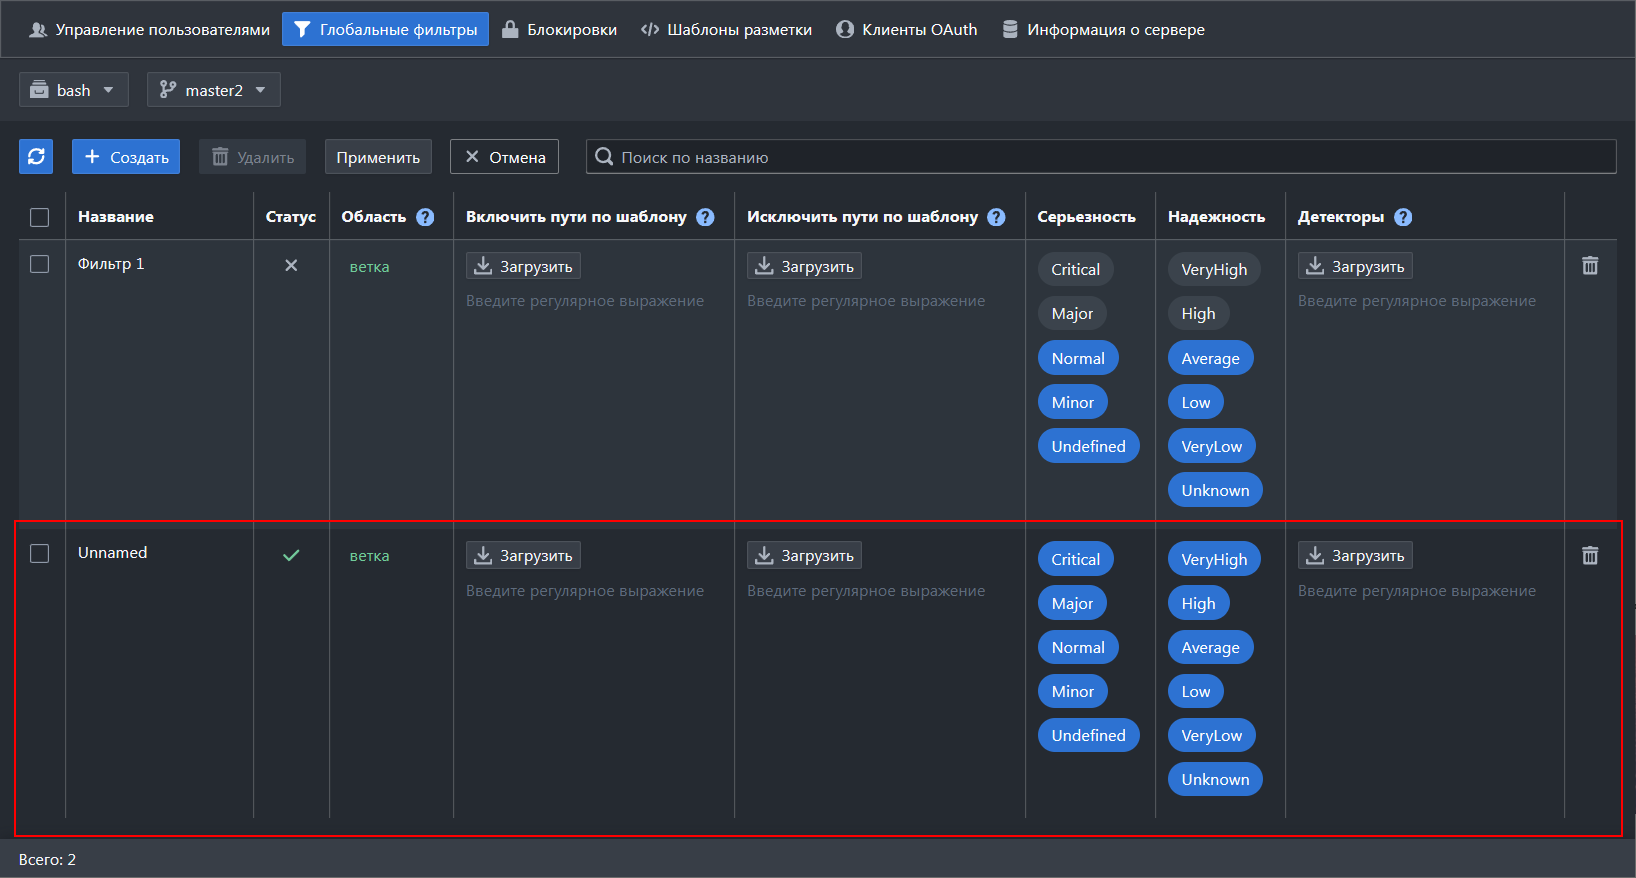Check the Unnamed filter row checkbox

coord(40,554)
